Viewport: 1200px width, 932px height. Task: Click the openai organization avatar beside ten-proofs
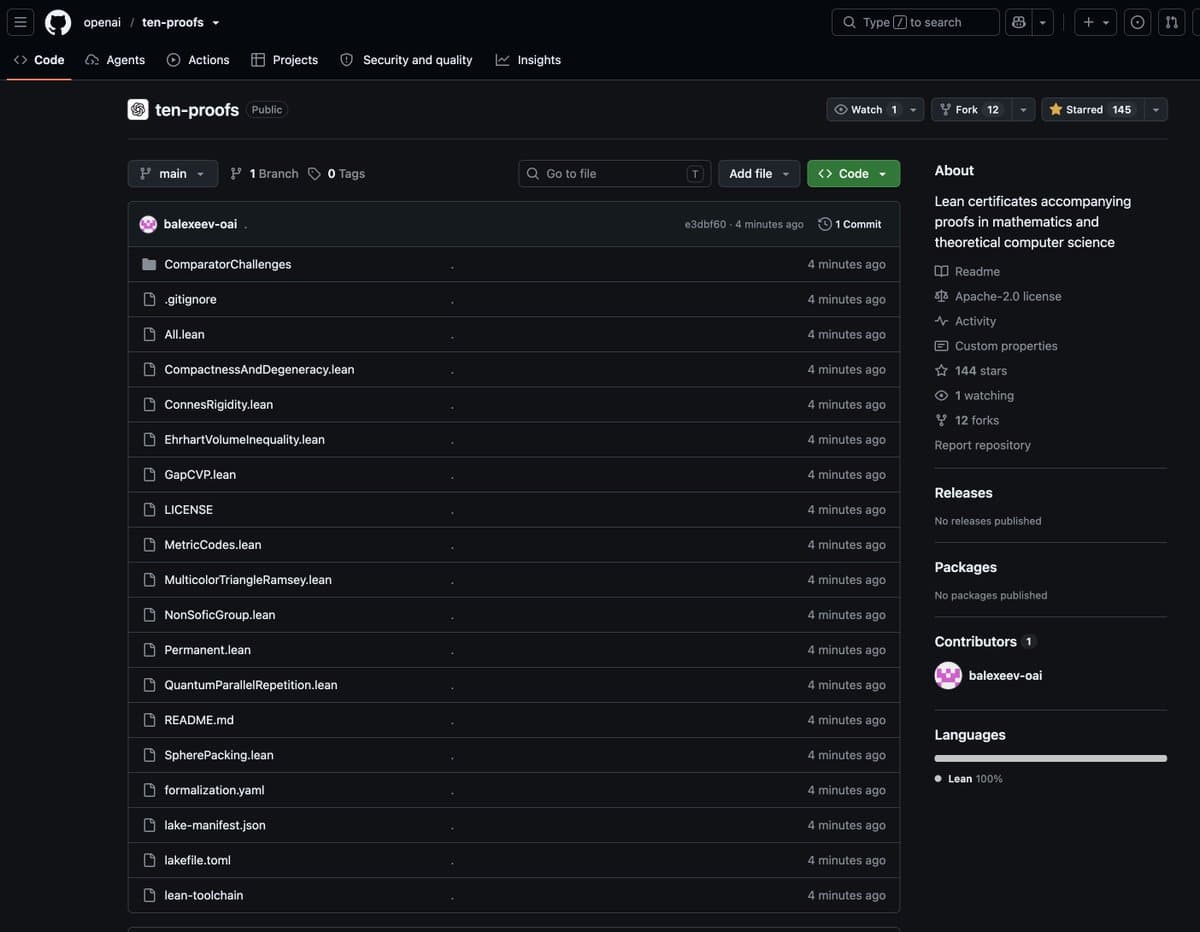point(138,109)
